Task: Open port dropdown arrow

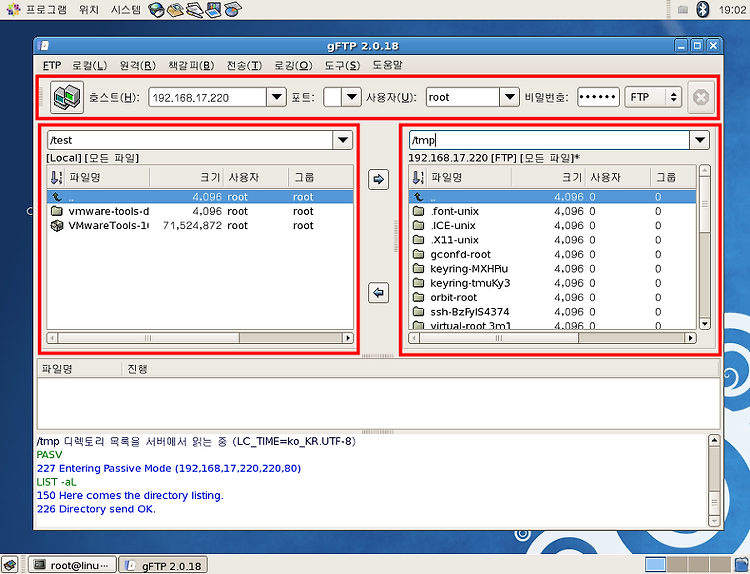Action: pos(352,97)
